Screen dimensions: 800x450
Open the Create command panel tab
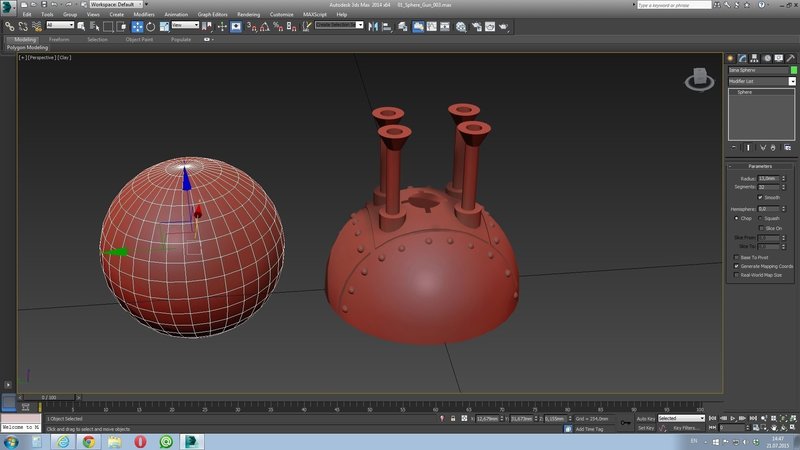tap(730, 58)
